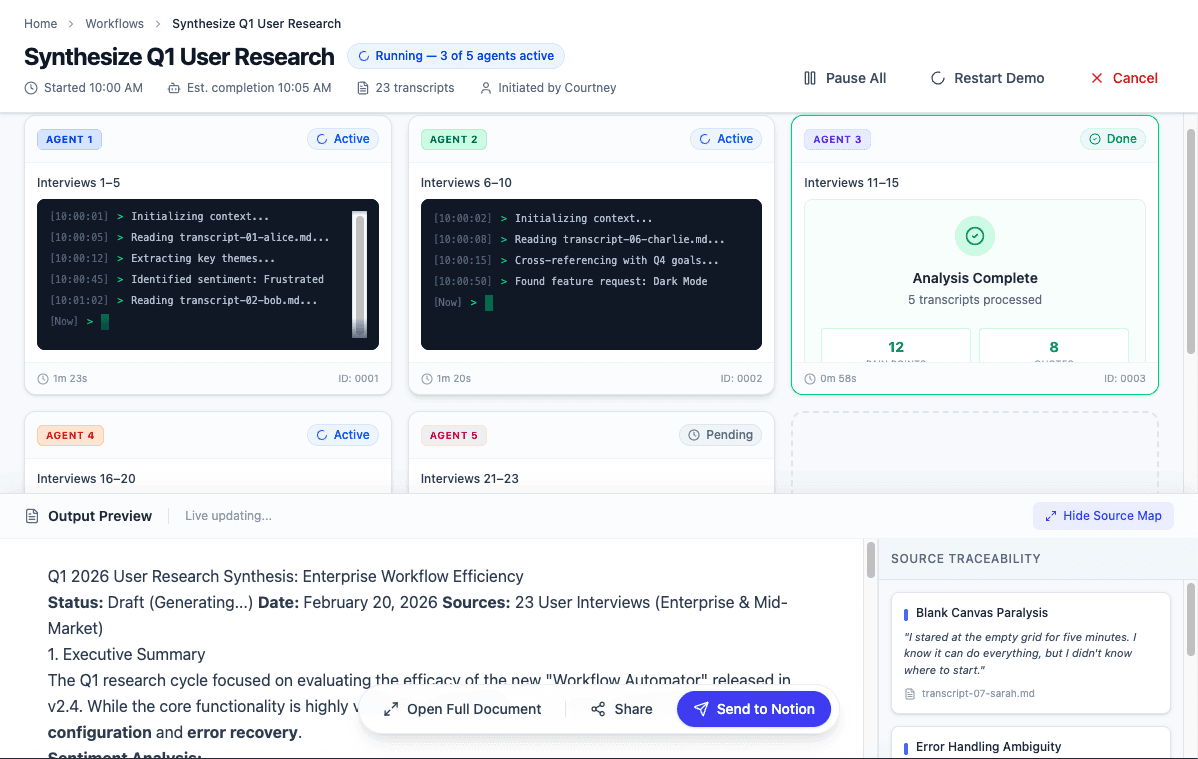The image size is (1198, 759).
Task: Click the document icon beside 23 transcripts
Action: pyautogui.click(x=363, y=88)
